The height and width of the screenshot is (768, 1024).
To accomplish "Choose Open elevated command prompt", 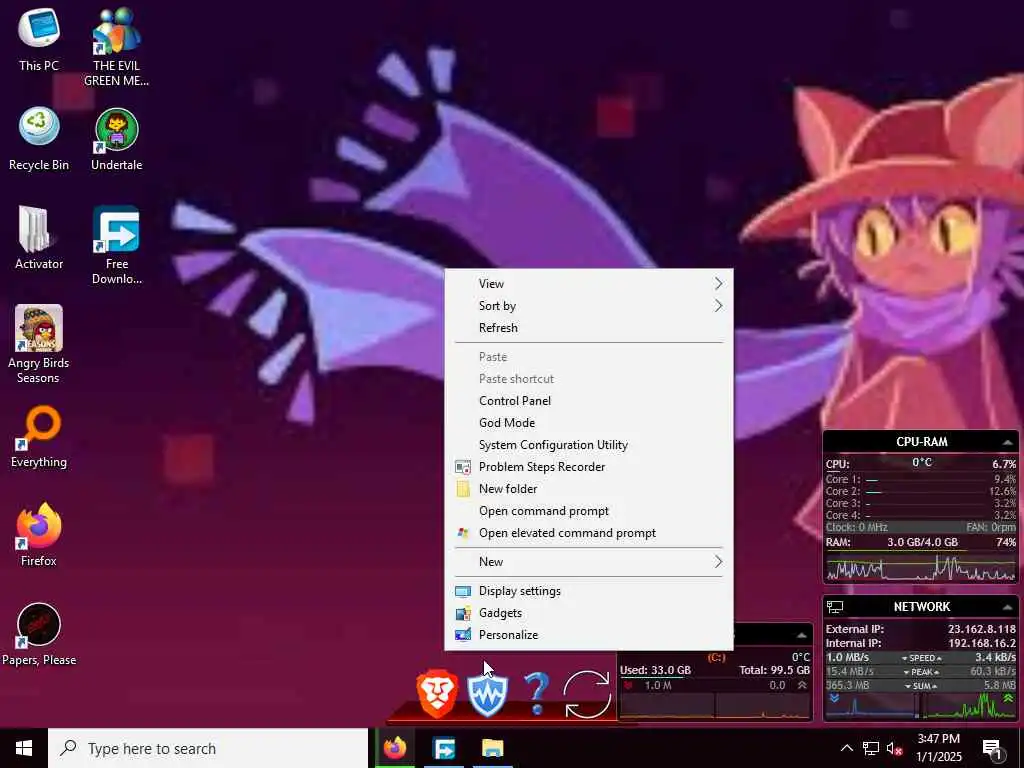I will point(588,533).
